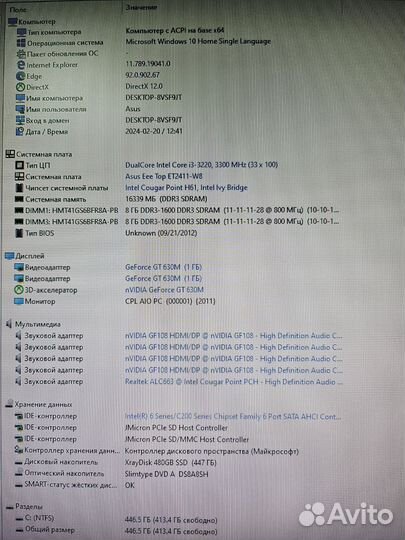Image resolution: width=405 pixels, height=540 pixels.
Task: Click the Дисковый накопитель drive icon
Action: click(x=19, y=462)
